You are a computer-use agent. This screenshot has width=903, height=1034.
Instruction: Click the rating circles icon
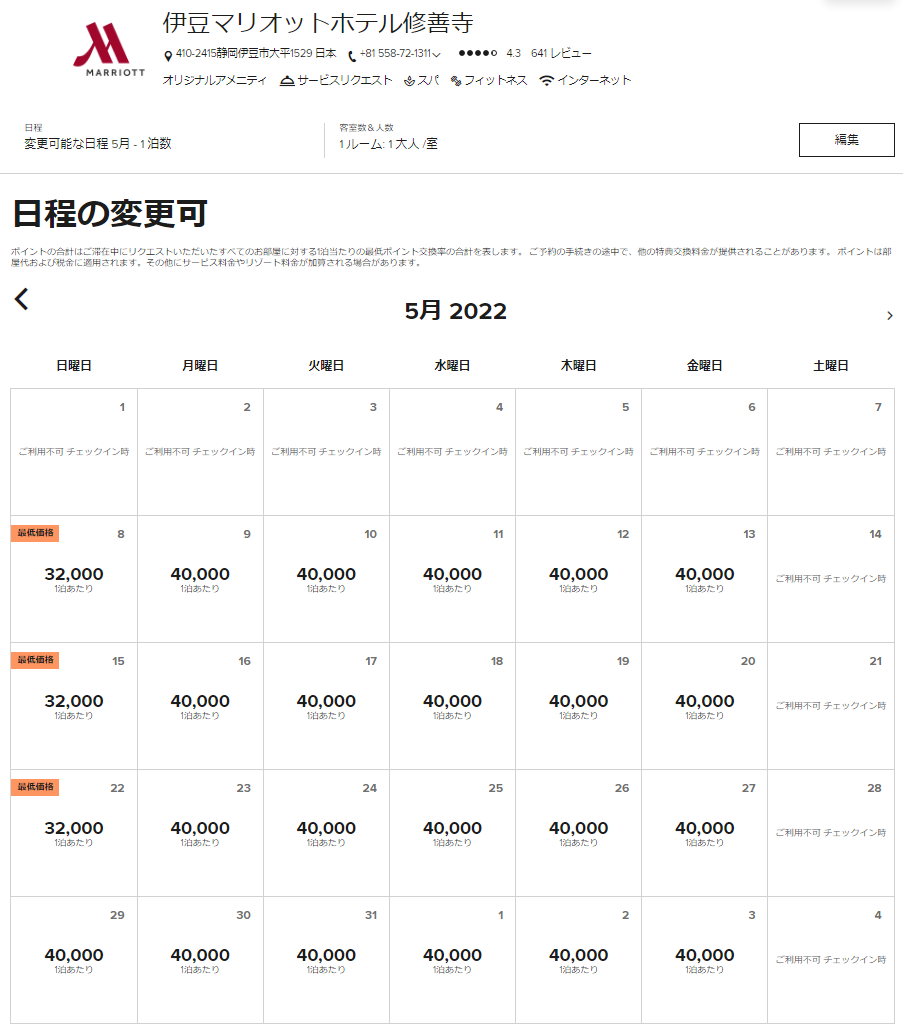click(478, 53)
